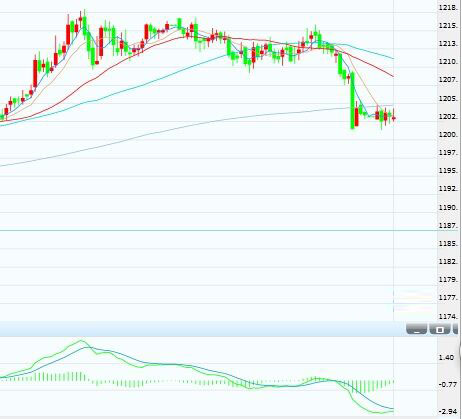
Task: Select the tall red candle rising to 1210 on the left
Action: [35, 73]
